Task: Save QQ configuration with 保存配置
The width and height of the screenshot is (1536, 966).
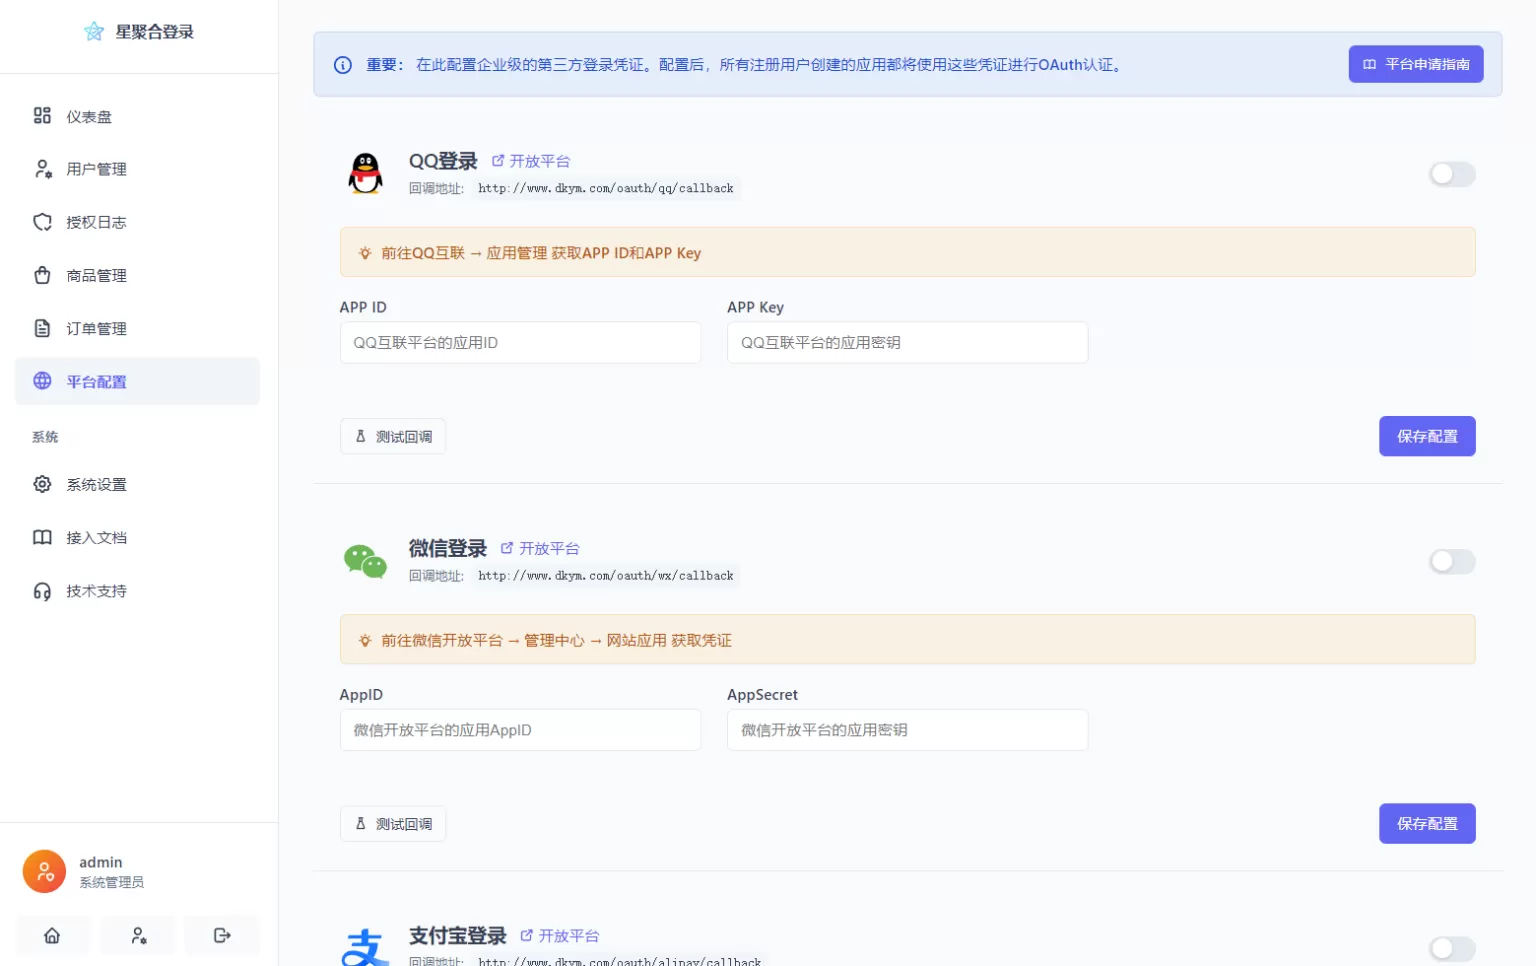Action: [x=1426, y=437]
